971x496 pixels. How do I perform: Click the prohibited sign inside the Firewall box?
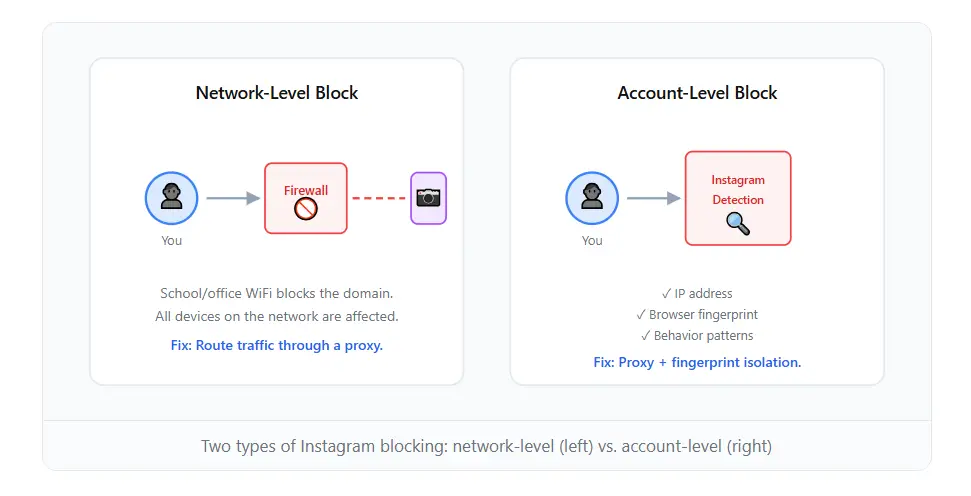pos(306,209)
